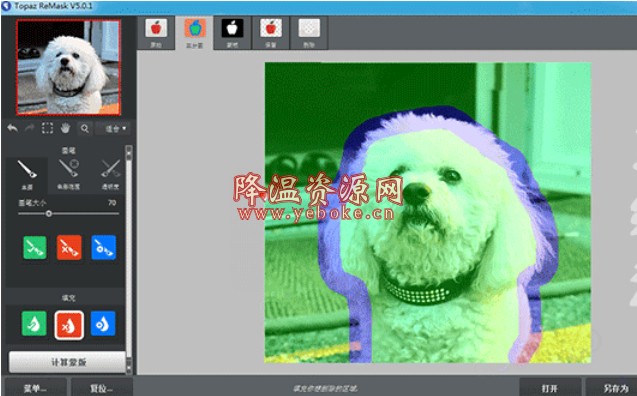Click the tool panel vertical scrollbar

(129, 260)
